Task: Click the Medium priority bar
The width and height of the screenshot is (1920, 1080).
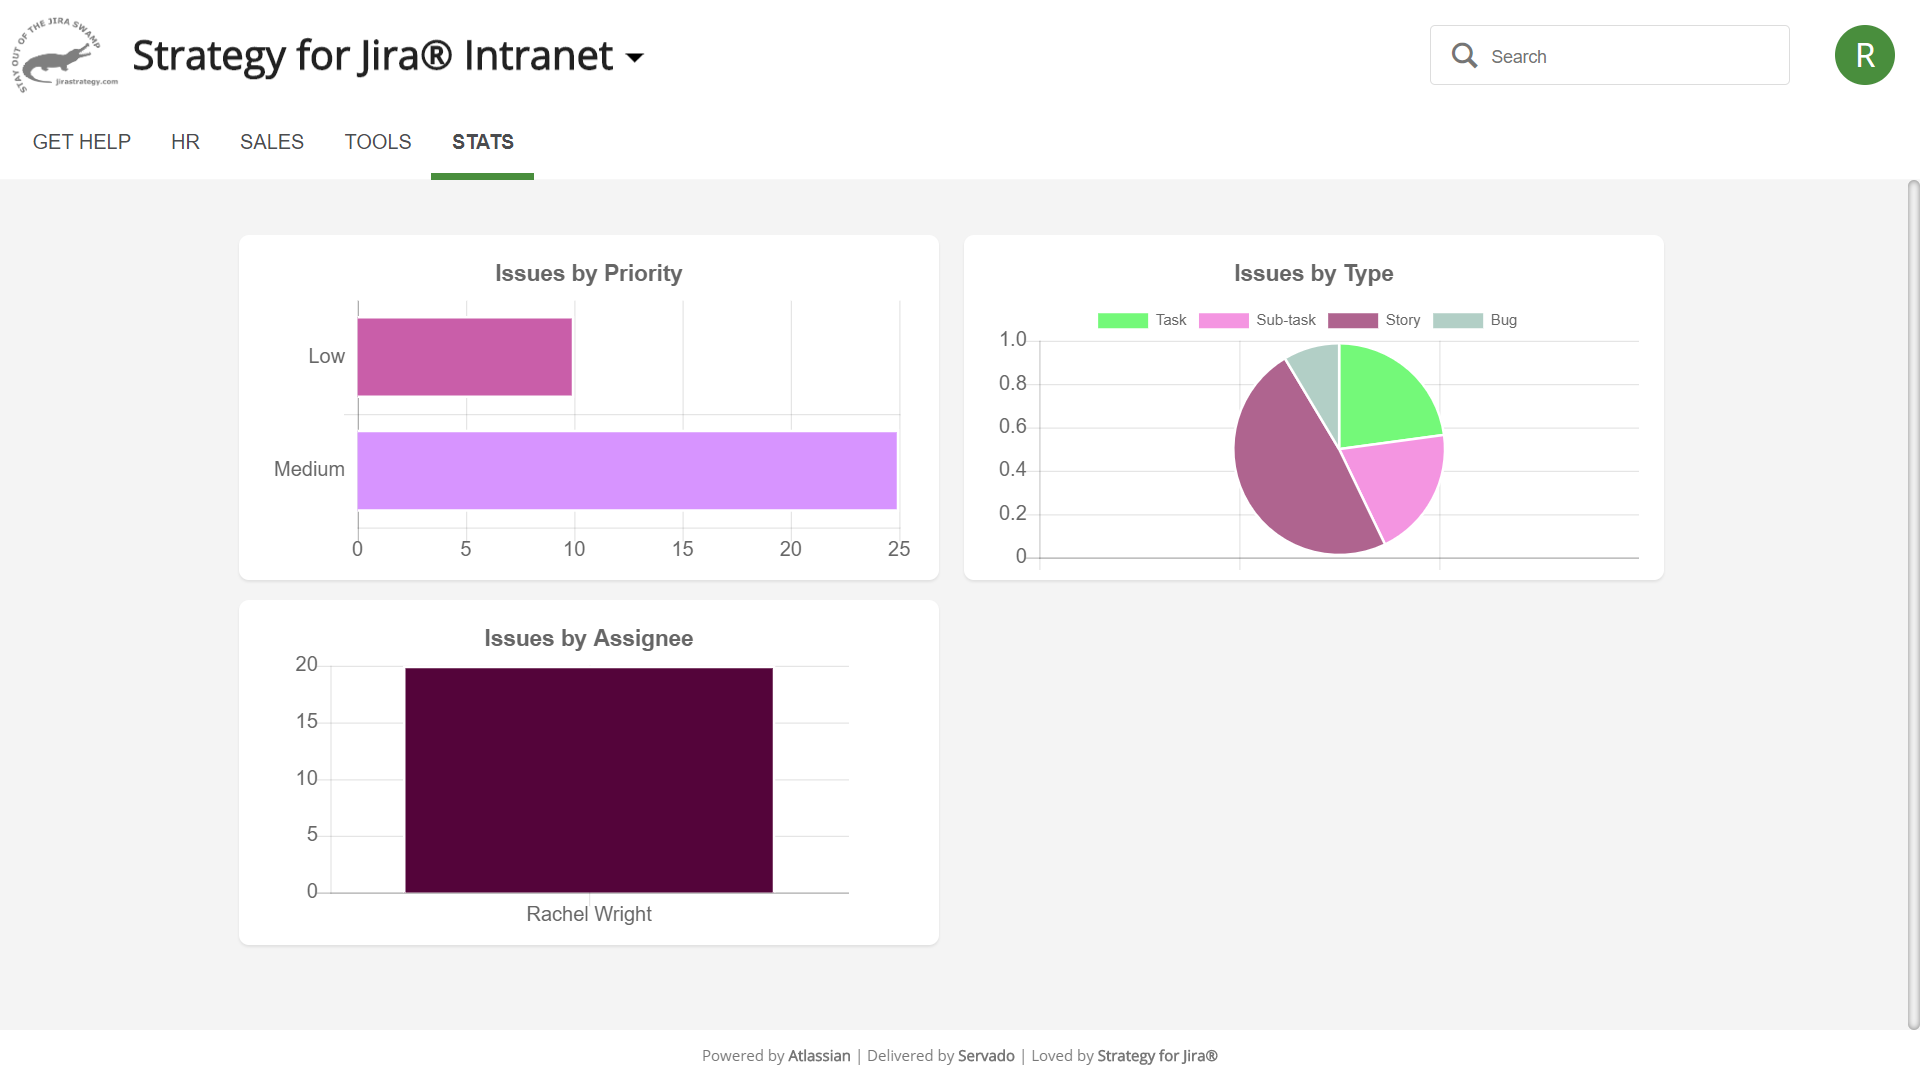Action: (x=627, y=471)
